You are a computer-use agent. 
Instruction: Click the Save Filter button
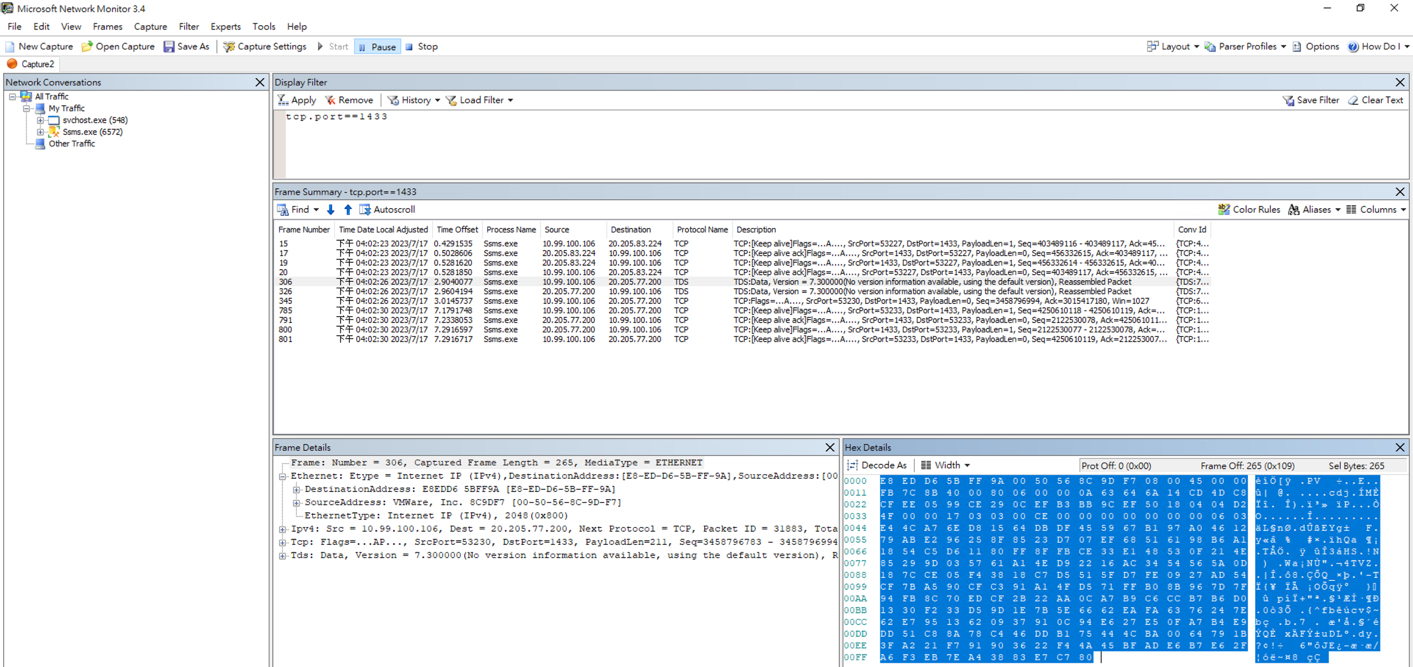tap(1311, 100)
